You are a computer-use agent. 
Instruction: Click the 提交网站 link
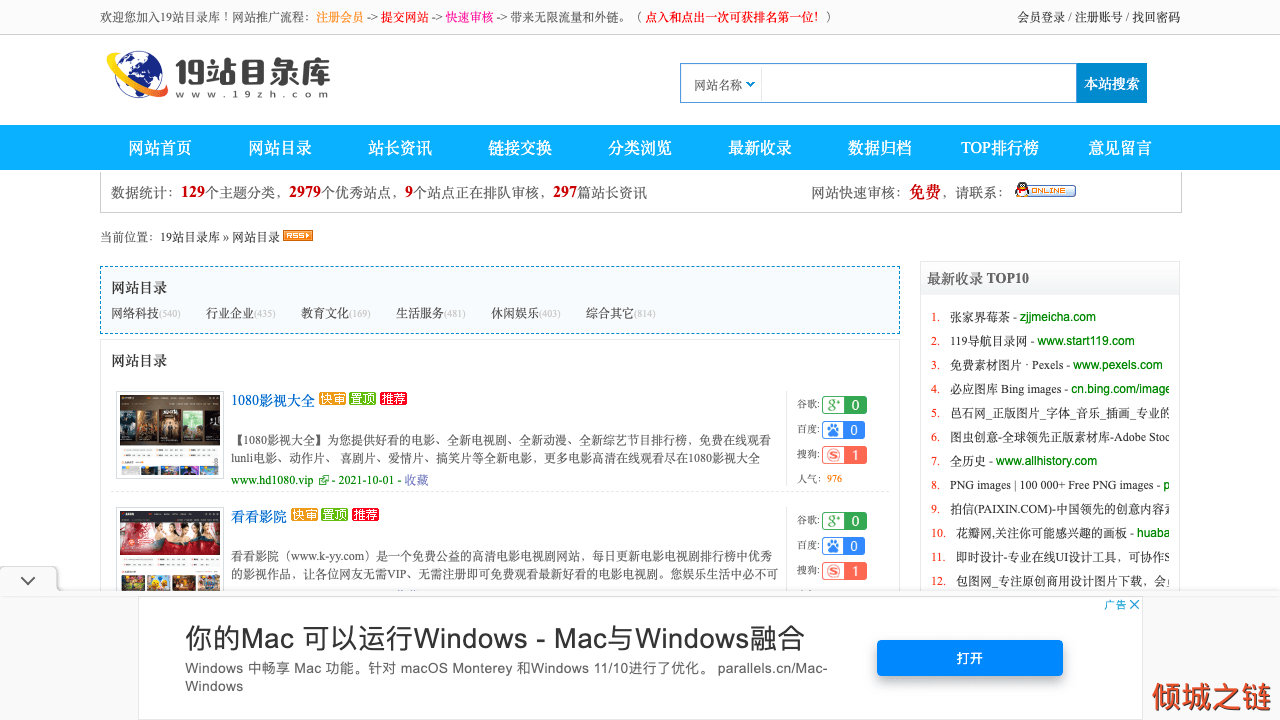405,17
